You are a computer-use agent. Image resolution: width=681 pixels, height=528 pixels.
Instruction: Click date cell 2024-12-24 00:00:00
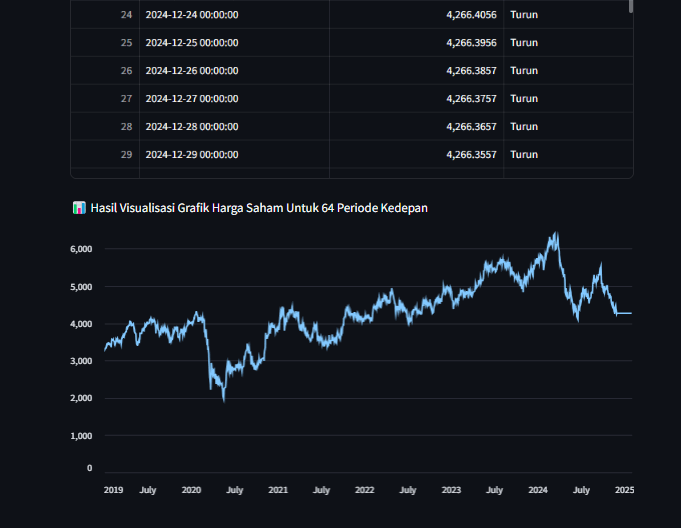click(234, 15)
